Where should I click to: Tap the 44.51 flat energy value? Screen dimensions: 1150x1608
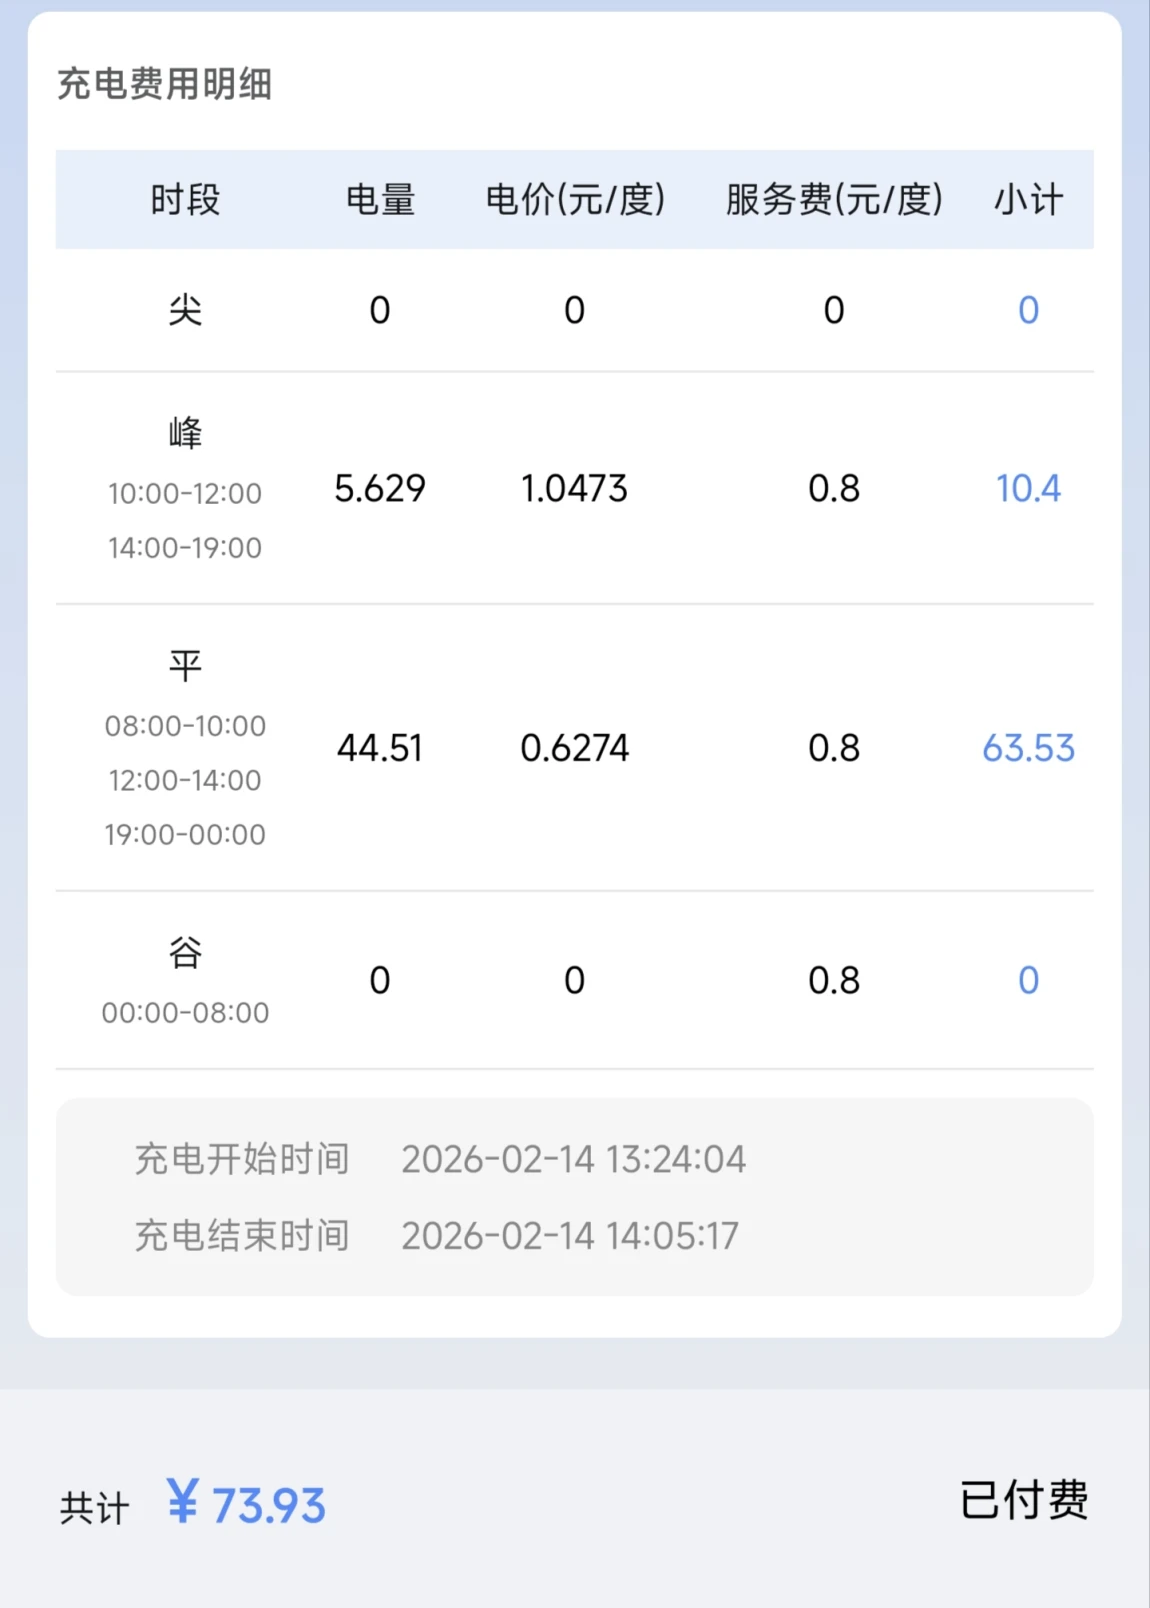(380, 748)
